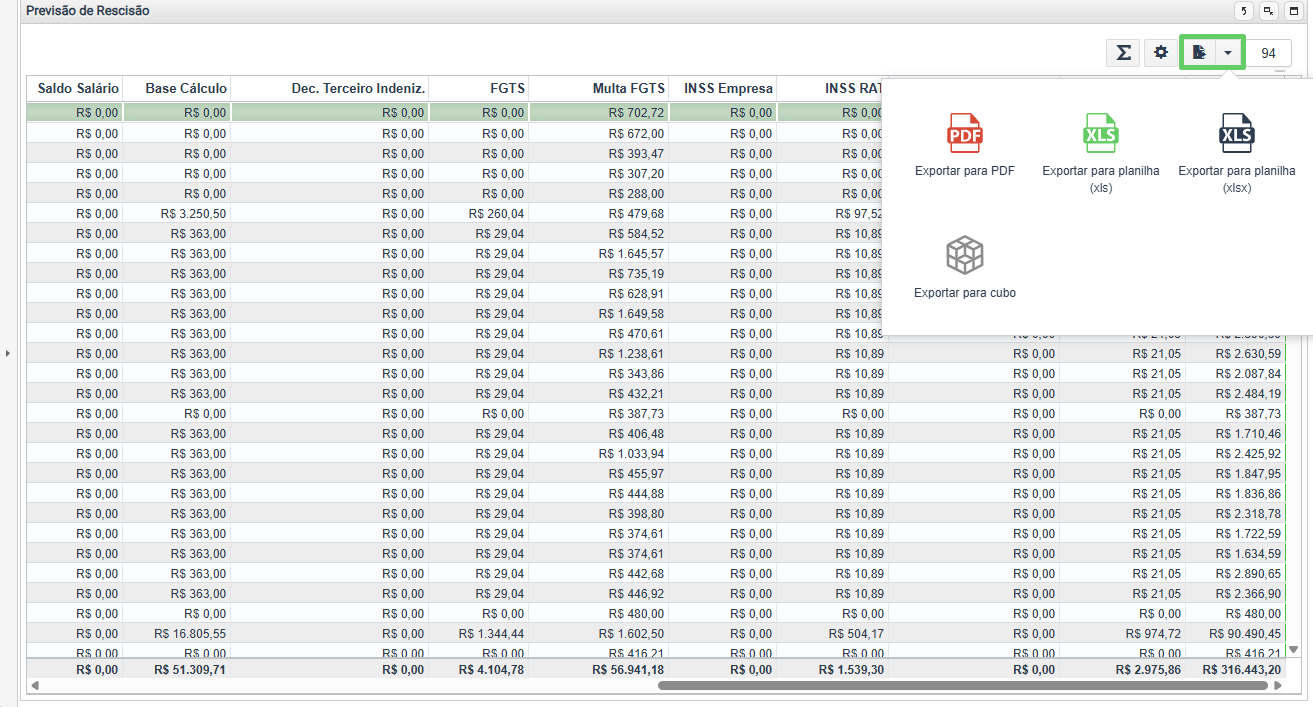Viewport: 1313px width, 707px height.
Task: Expand the export options dropdown arrow
Action: pyautogui.click(x=1228, y=53)
